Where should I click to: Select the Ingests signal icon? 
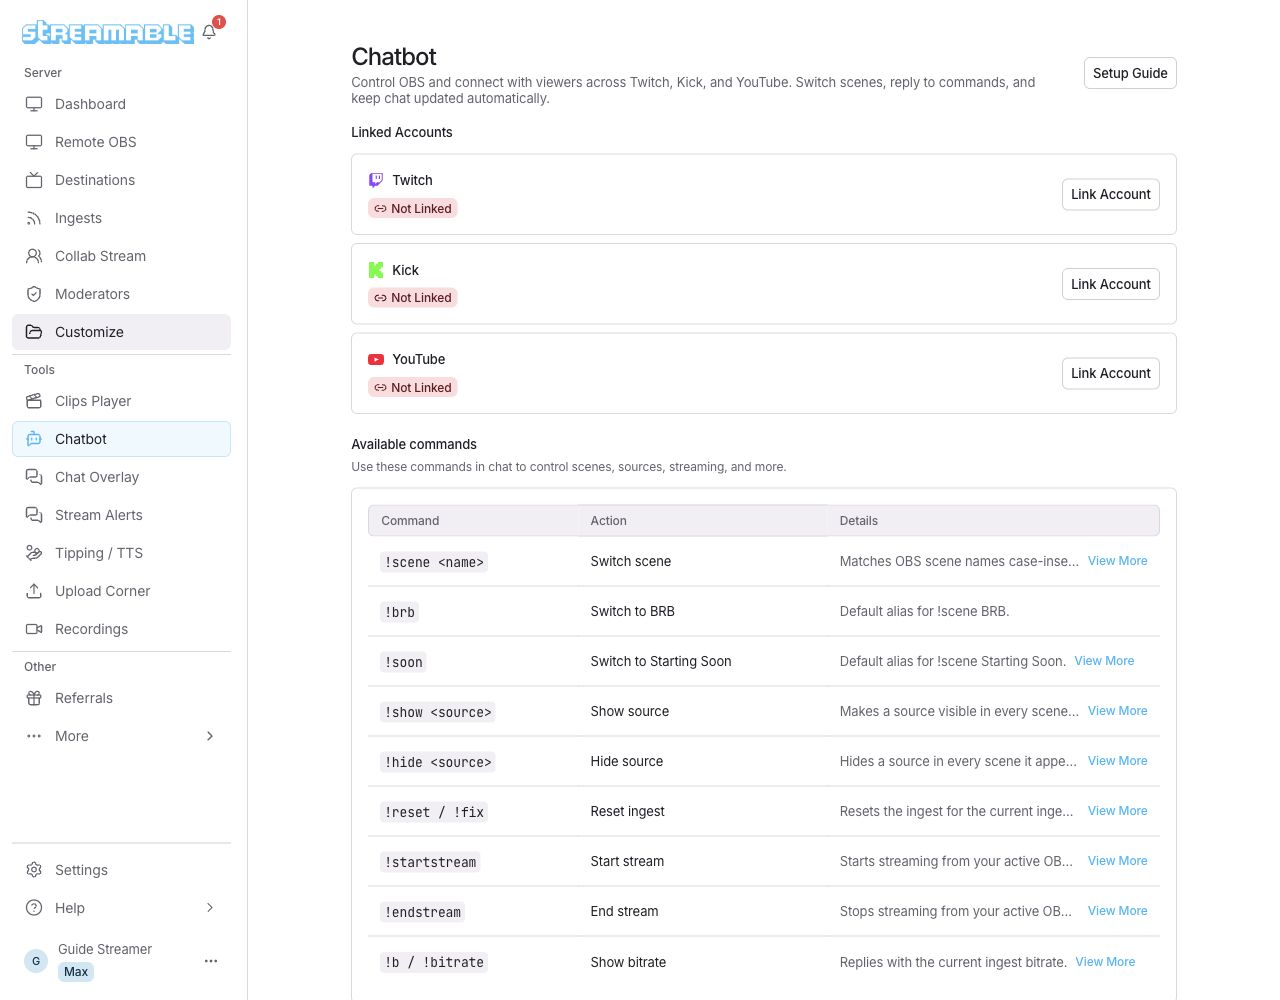click(x=34, y=218)
